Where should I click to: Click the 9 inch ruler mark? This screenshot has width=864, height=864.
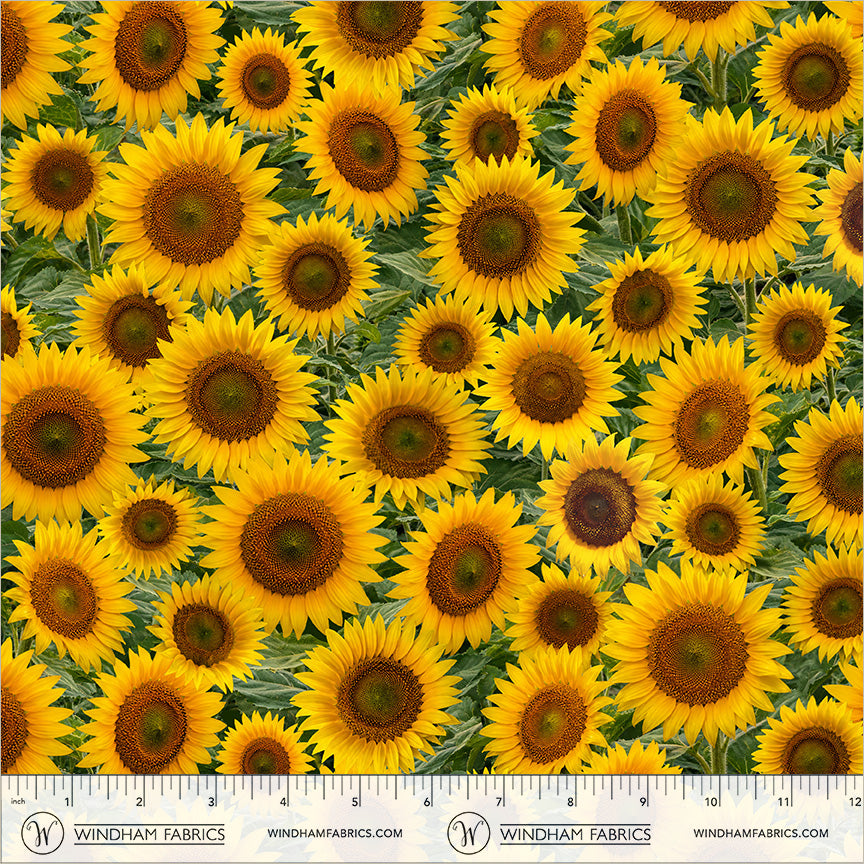click(642, 801)
